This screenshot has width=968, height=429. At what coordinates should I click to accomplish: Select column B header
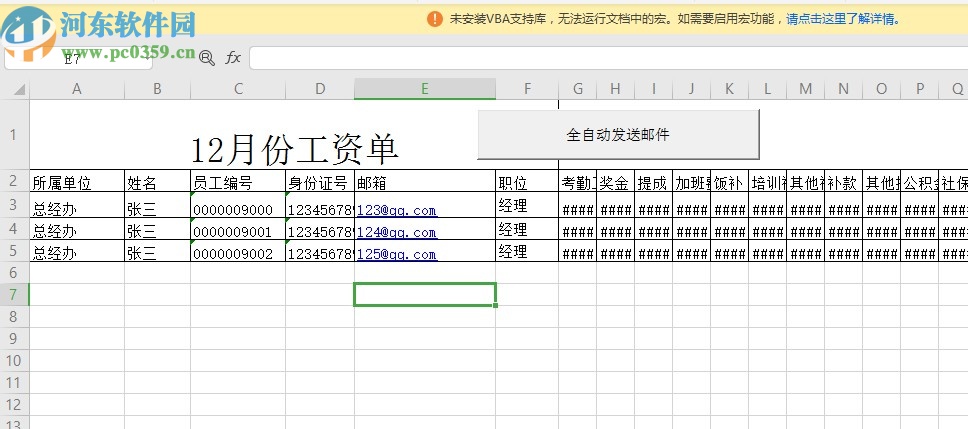[157, 89]
